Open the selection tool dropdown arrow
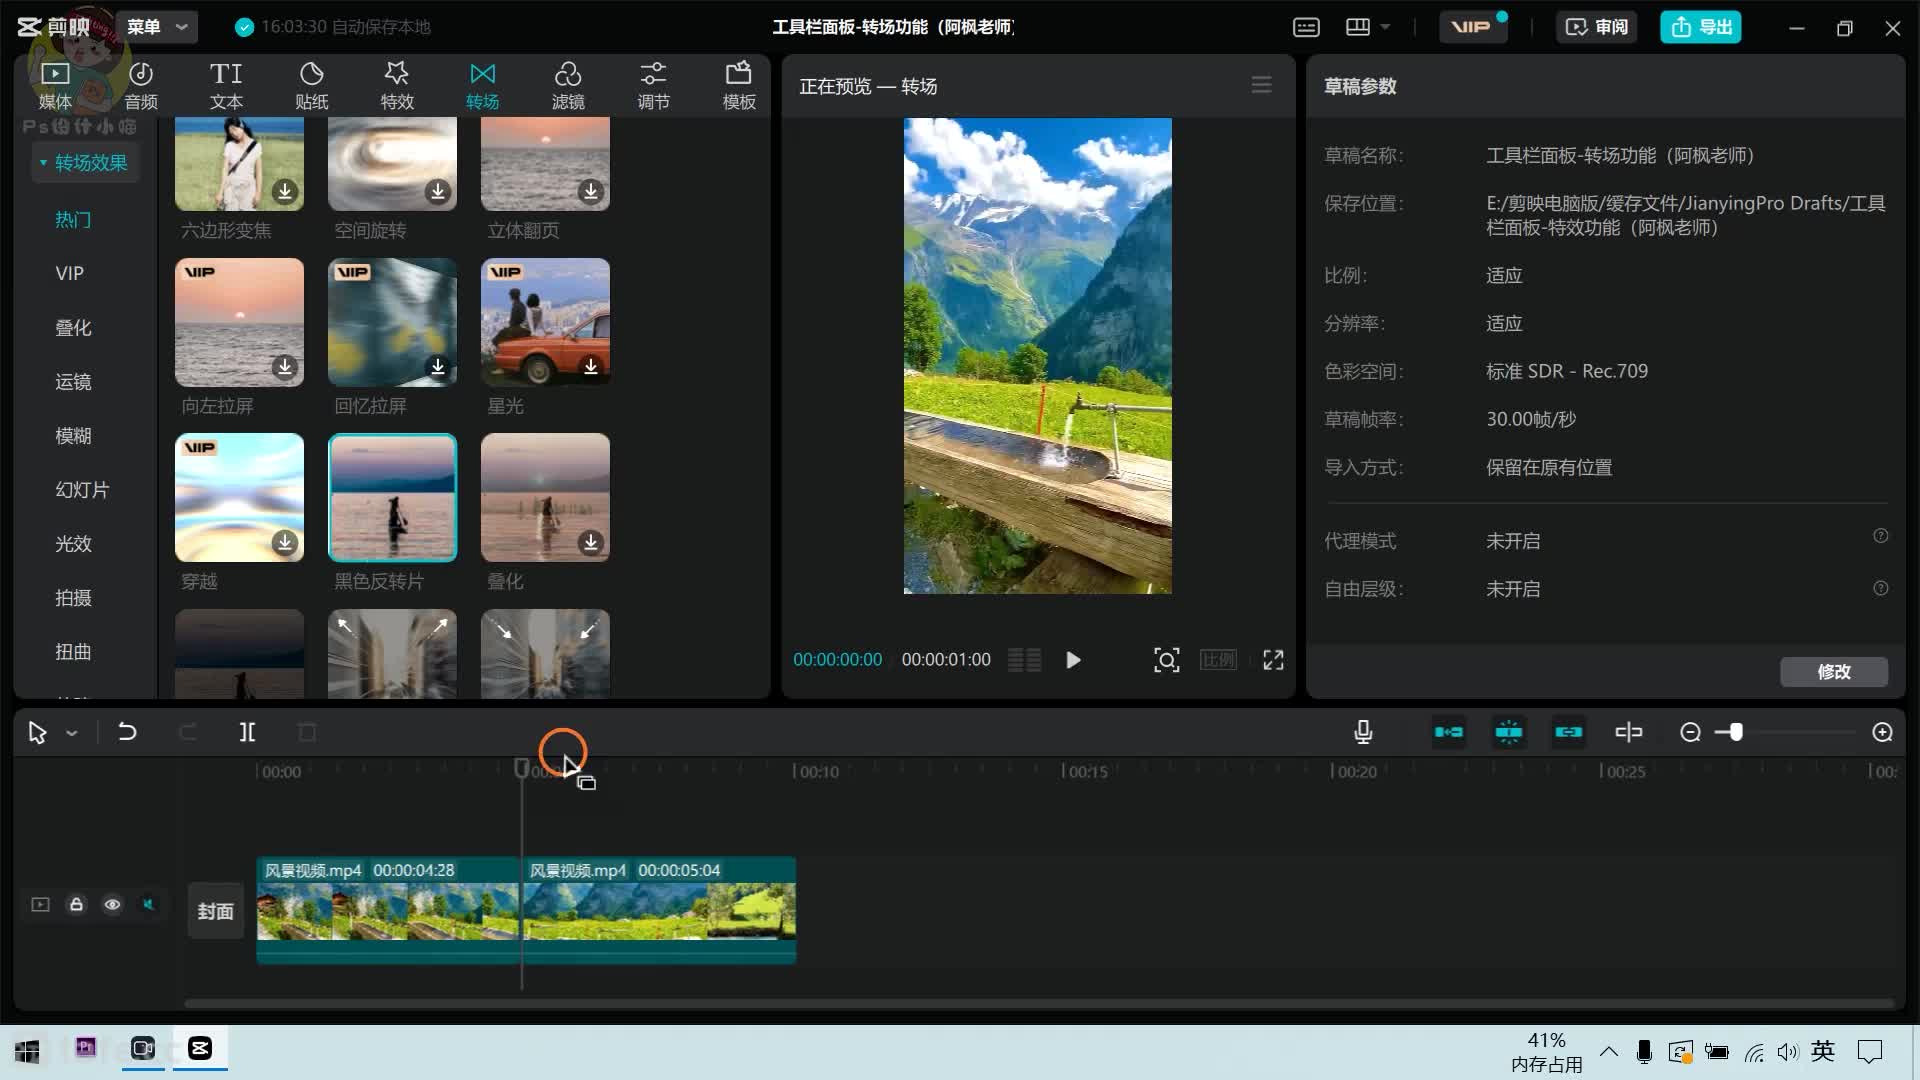The image size is (1920, 1080). click(x=72, y=733)
